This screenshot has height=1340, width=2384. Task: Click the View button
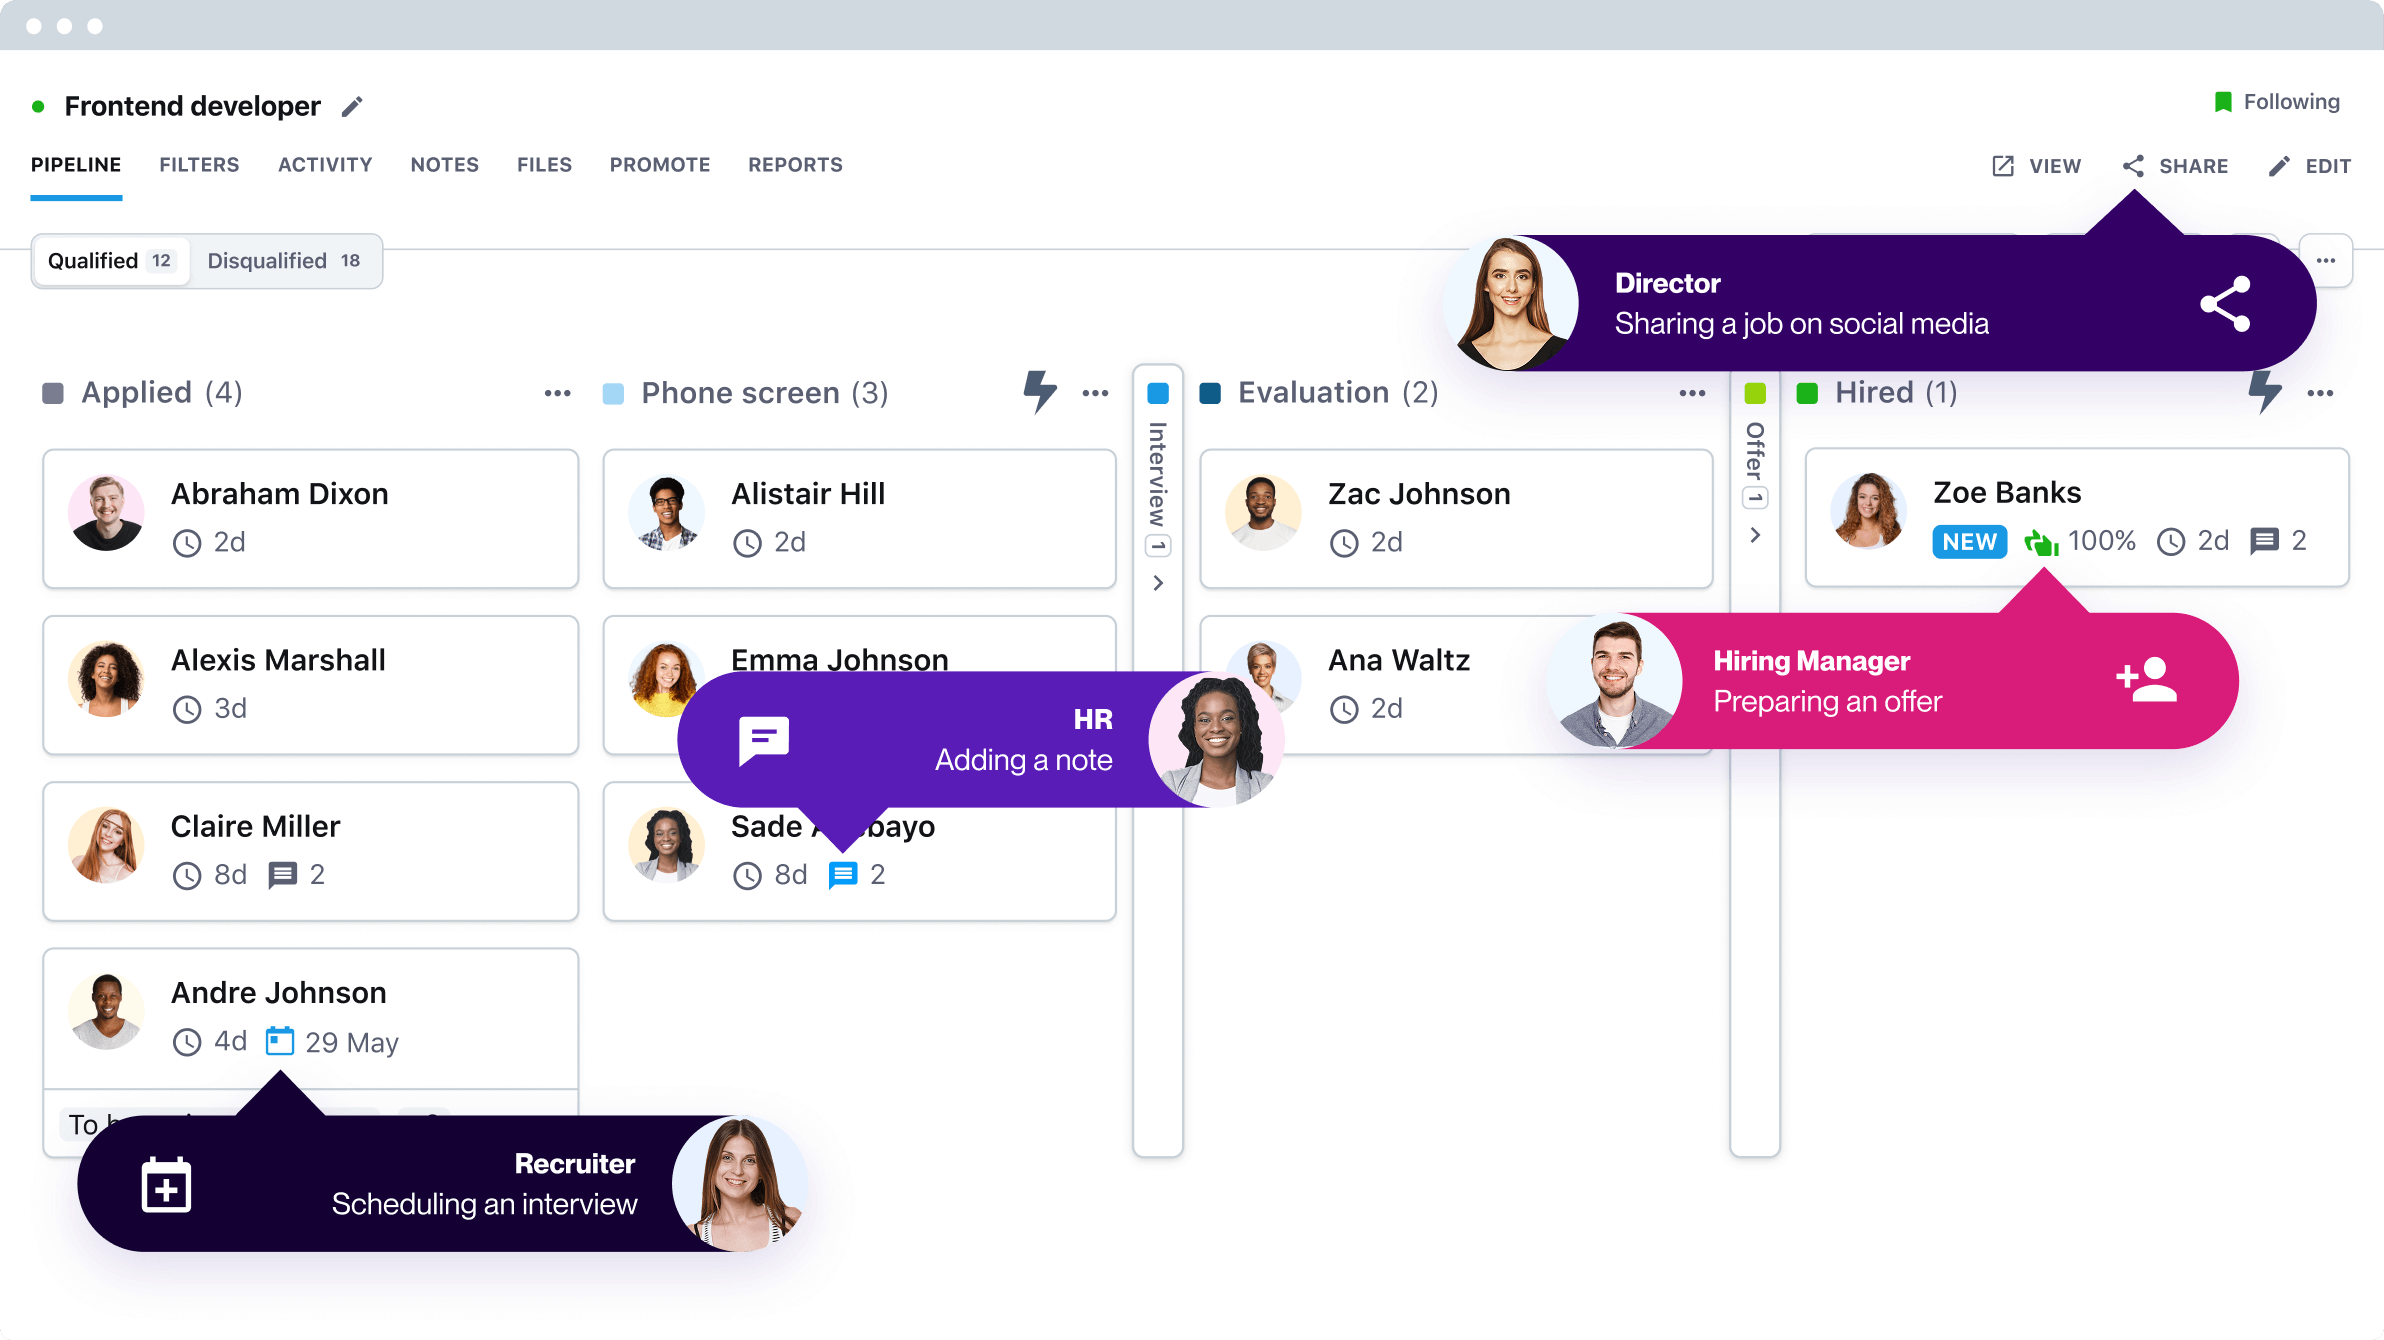point(2036,166)
